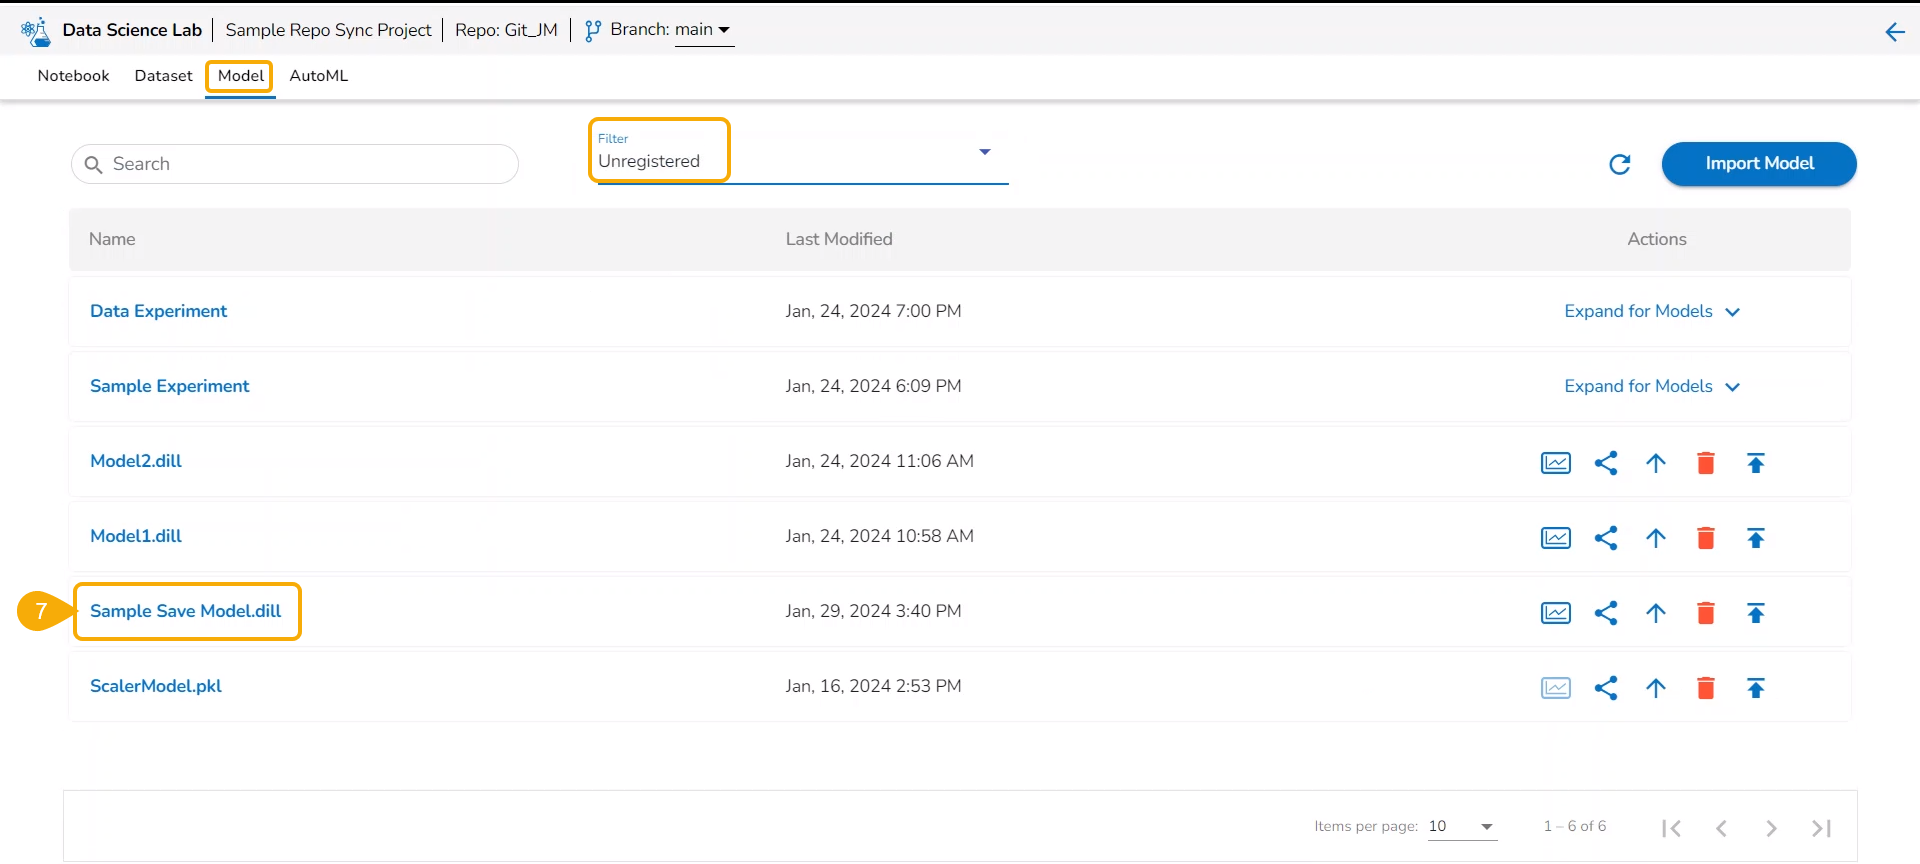This screenshot has width=1920, height=864.
Task: Change the items per page dropdown
Action: coord(1461,827)
